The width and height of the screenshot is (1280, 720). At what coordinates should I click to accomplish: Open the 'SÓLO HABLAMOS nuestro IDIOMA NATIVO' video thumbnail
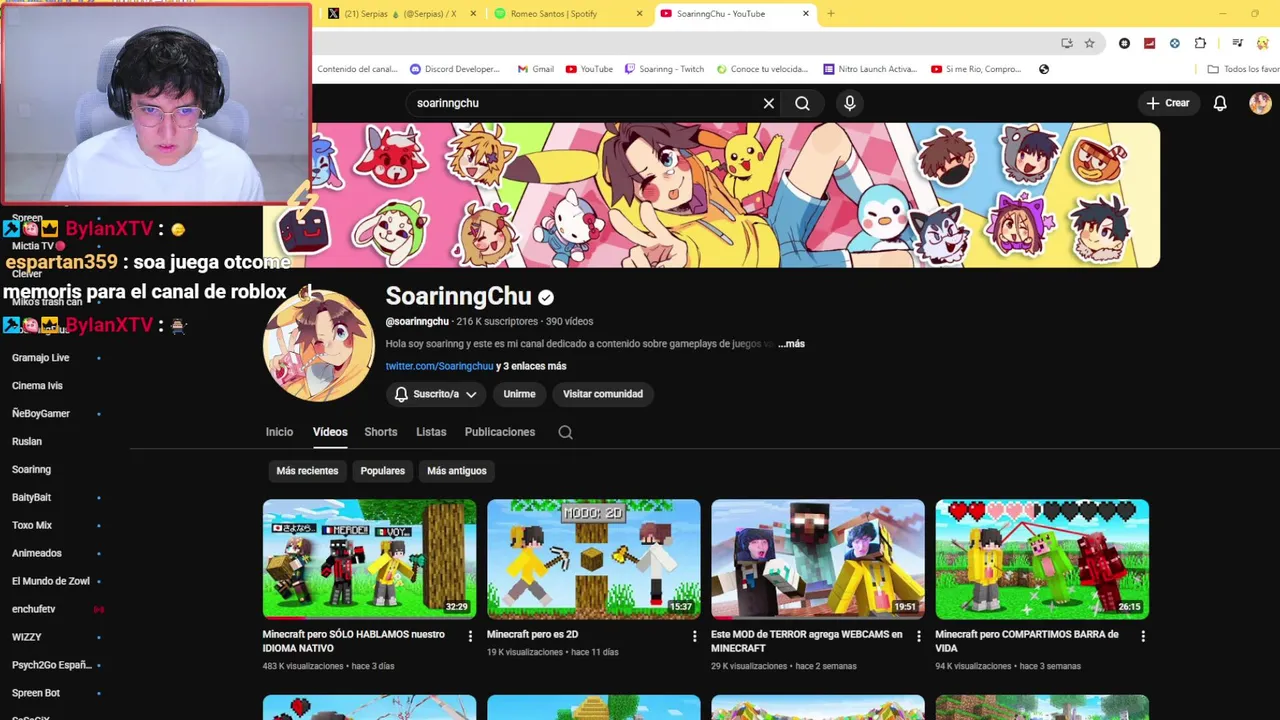click(x=369, y=559)
